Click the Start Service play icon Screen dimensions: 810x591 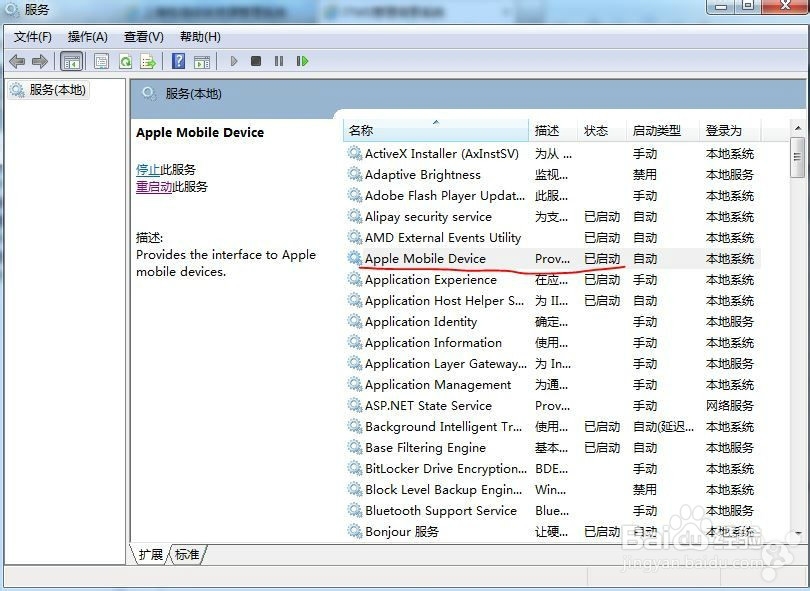pyautogui.click(x=234, y=61)
